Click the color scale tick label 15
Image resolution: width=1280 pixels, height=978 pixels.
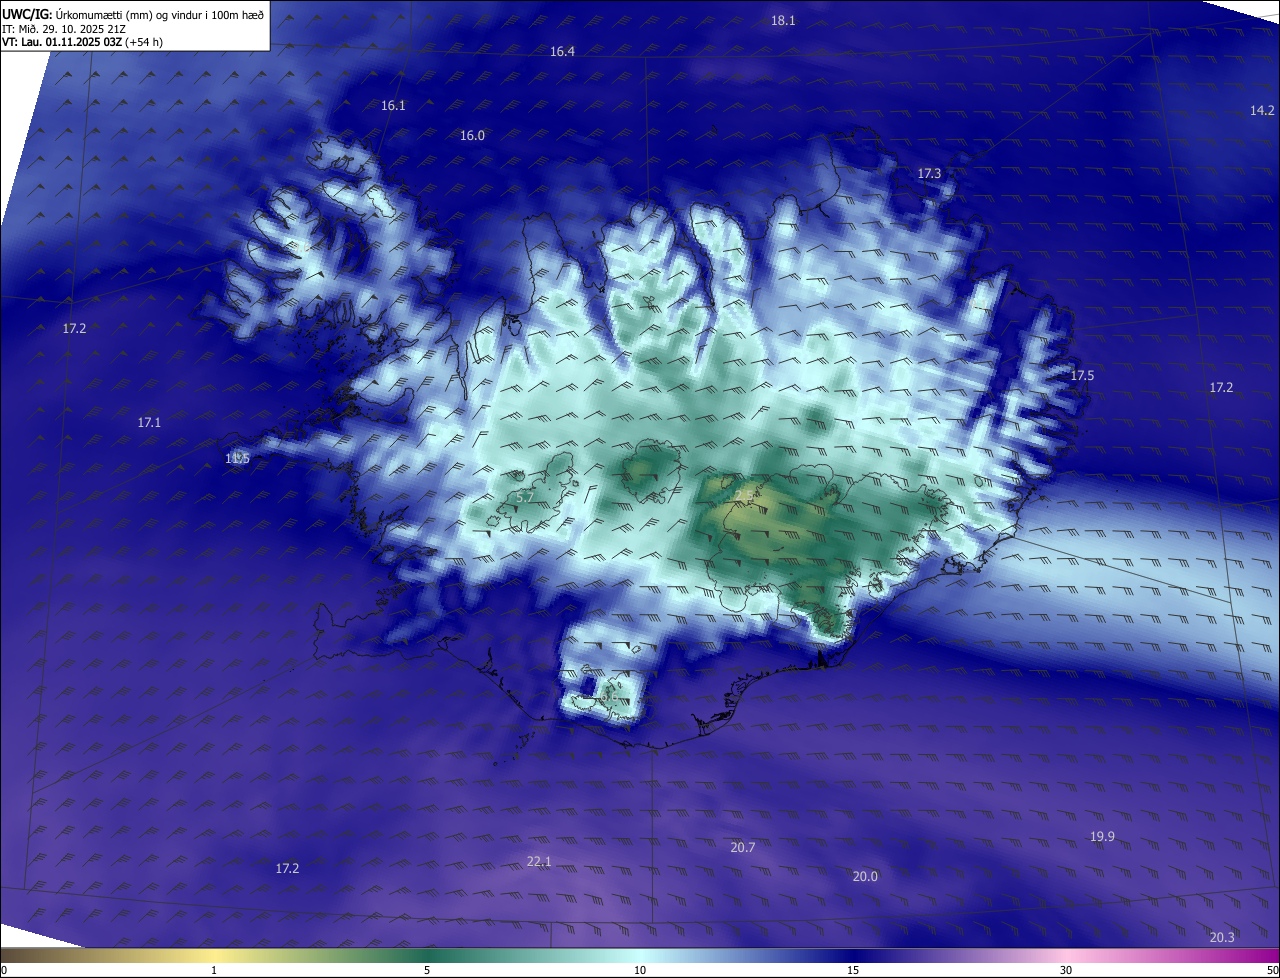pos(853,971)
